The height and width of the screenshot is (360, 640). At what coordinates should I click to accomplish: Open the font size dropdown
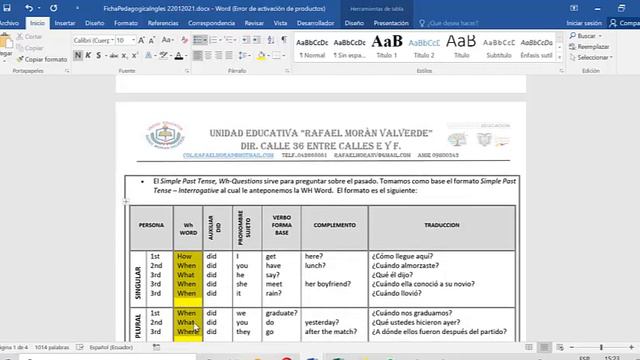[x=133, y=40]
